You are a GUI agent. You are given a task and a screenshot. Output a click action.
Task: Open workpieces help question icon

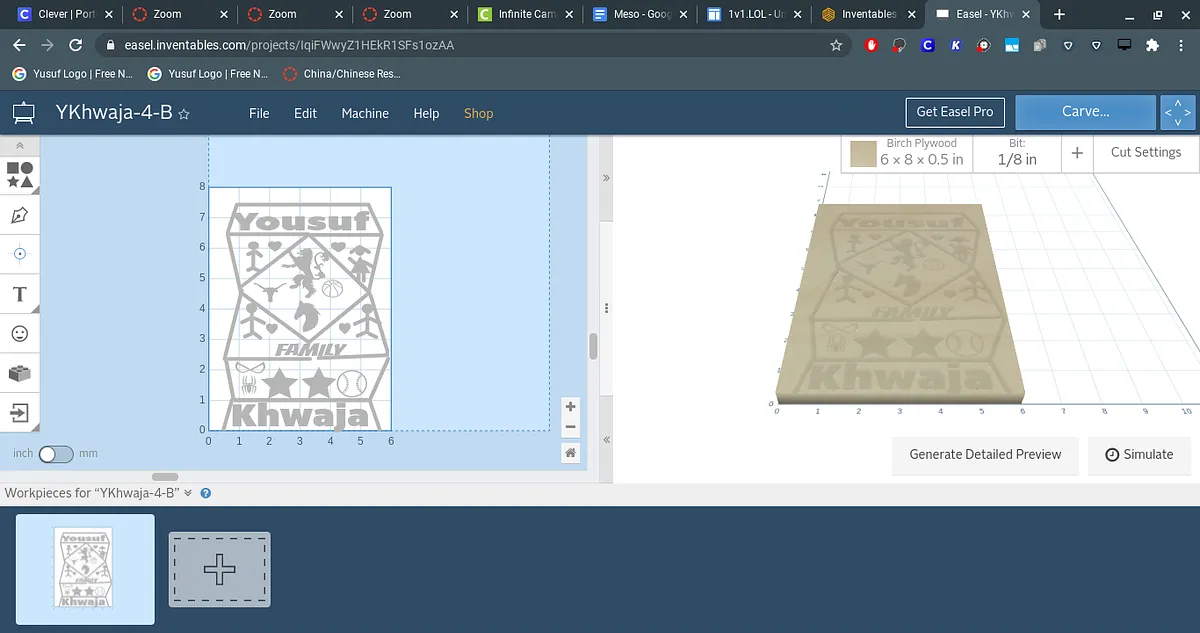[206, 493]
